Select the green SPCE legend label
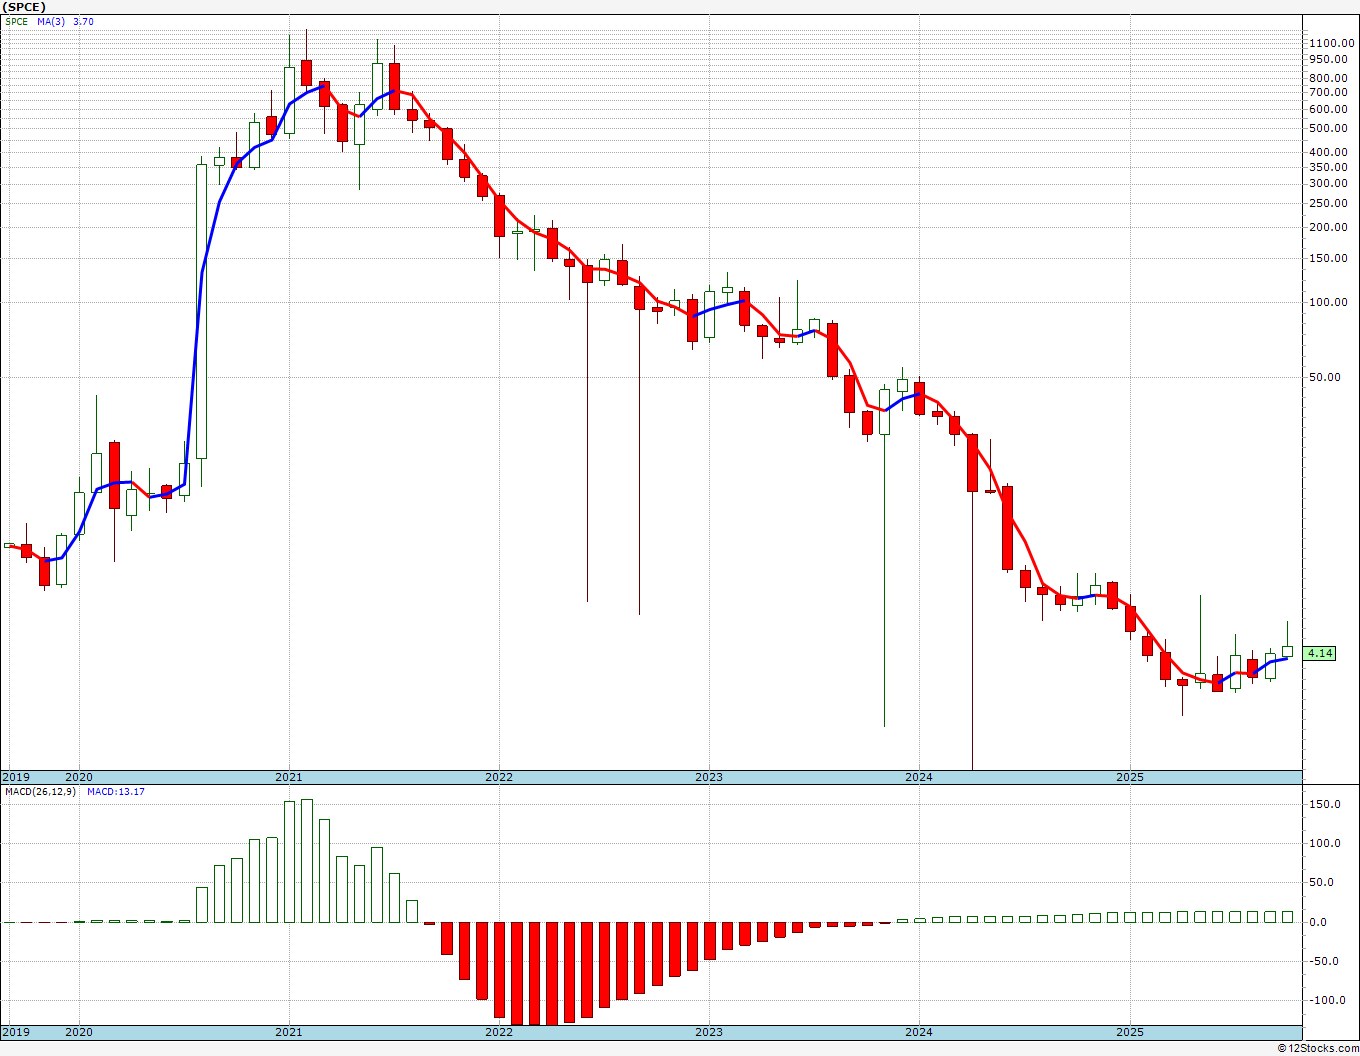The width and height of the screenshot is (1360, 1056). point(16,21)
